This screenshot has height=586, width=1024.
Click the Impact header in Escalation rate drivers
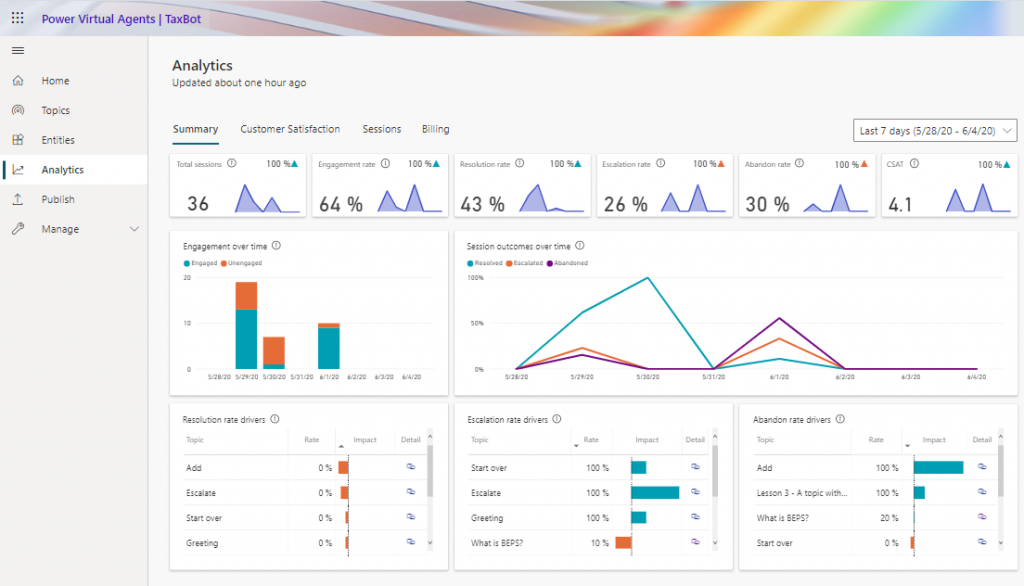click(647, 440)
